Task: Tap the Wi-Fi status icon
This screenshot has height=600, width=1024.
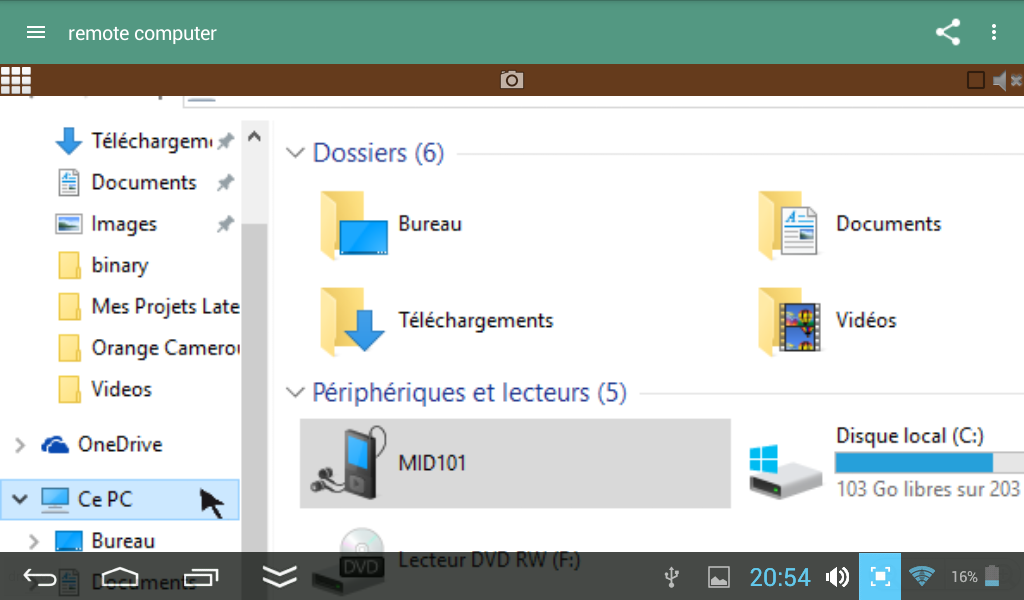Action: tap(922, 576)
